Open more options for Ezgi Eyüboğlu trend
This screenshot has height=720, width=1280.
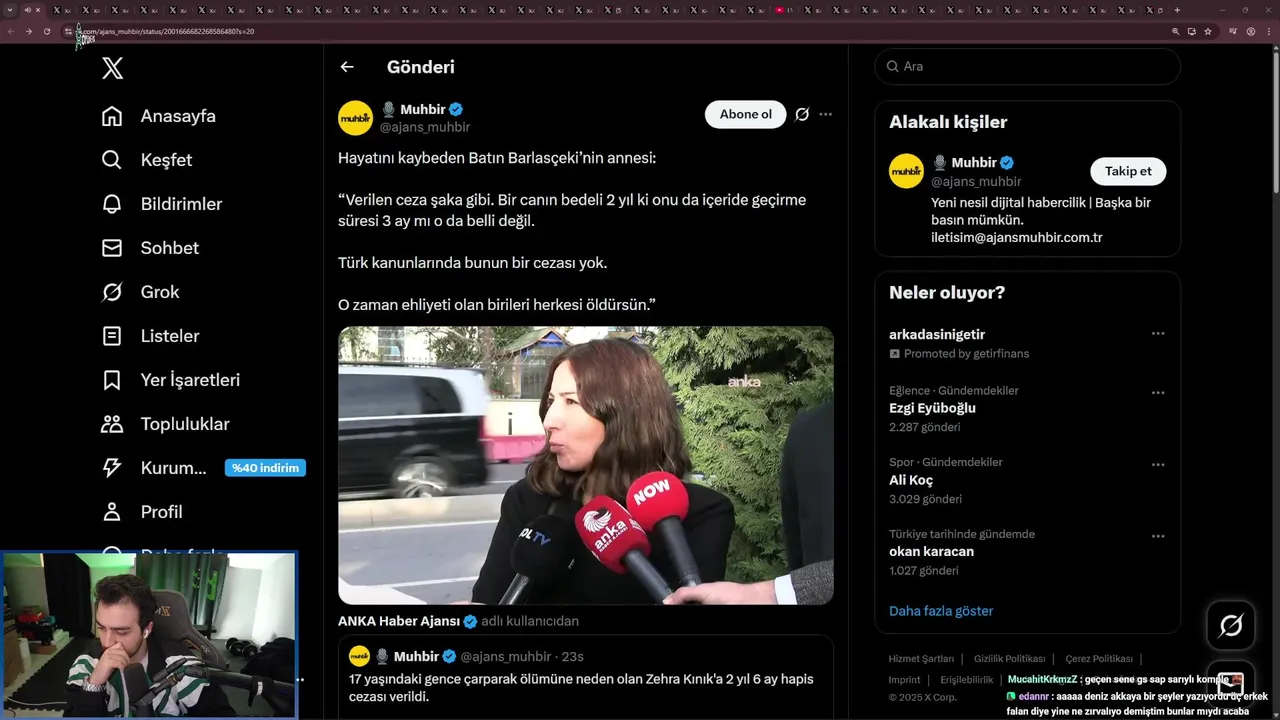point(1158,393)
